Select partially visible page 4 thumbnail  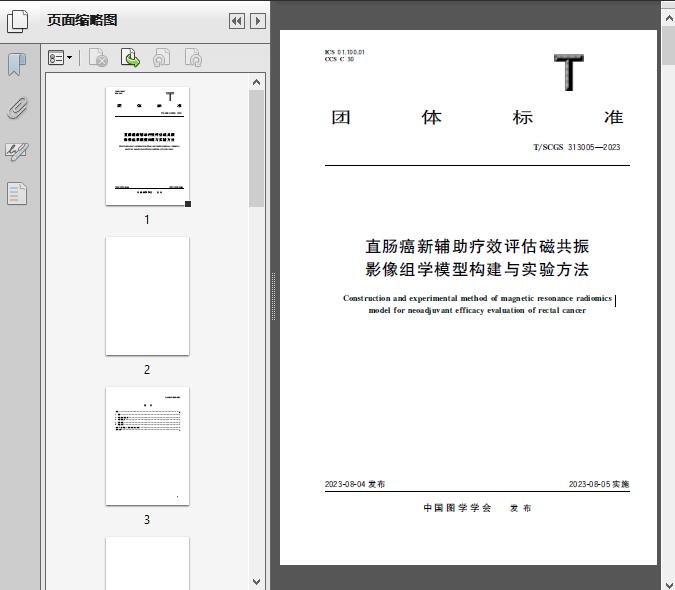tap(147, 563)
